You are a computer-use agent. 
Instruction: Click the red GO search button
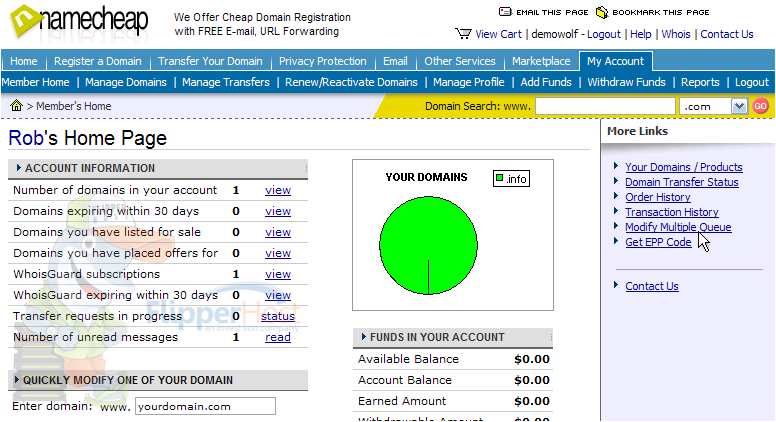[761, 106]
